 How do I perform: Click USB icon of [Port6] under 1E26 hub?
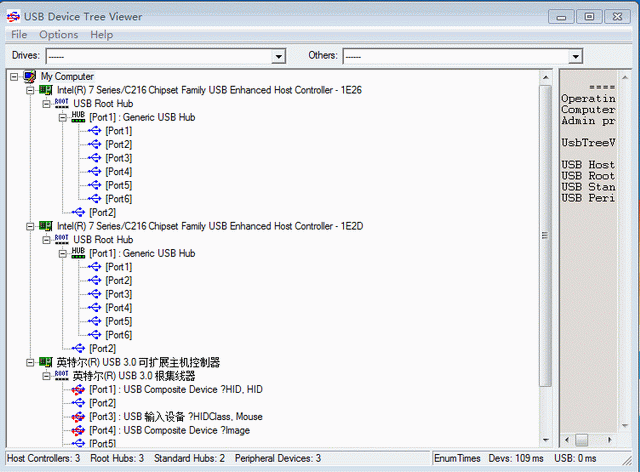click(x=94, y=198)
